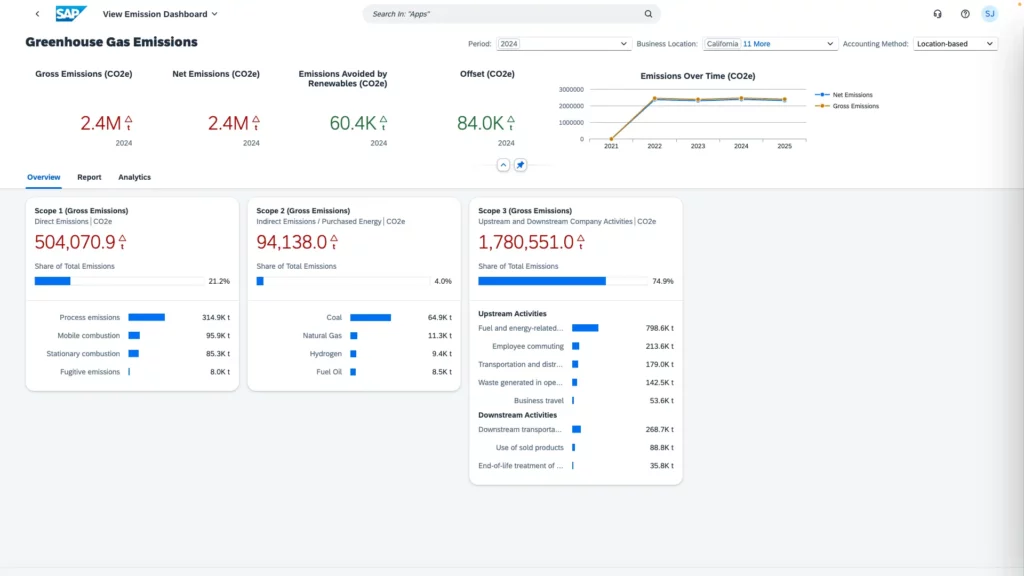Screen dimensions: 1024x576
Task: Open the support headset icon
Action: pos(937,14)
